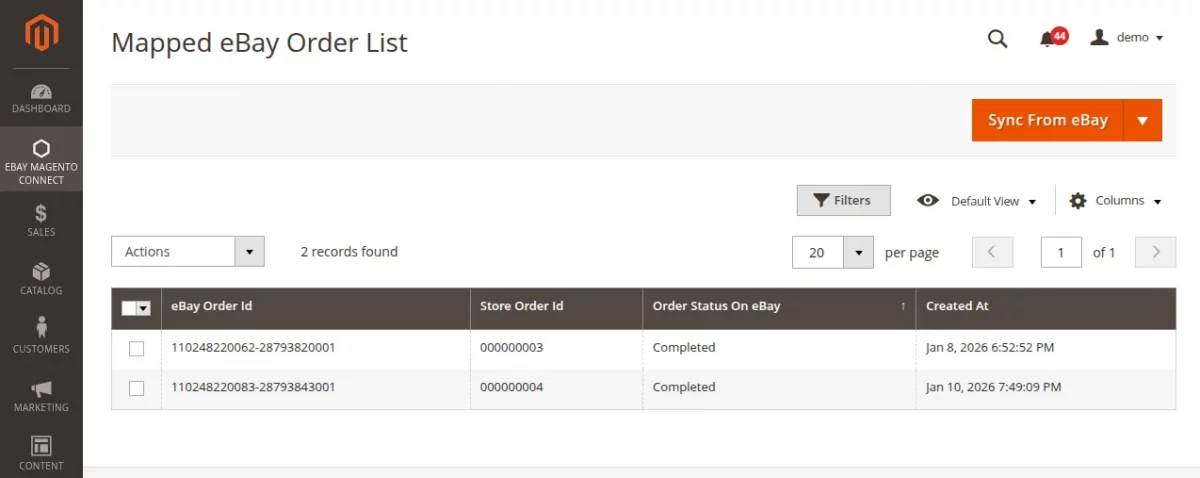Open the Customers person icon menu
Viewport: 1200px width, 478px height.
[41, 336]
